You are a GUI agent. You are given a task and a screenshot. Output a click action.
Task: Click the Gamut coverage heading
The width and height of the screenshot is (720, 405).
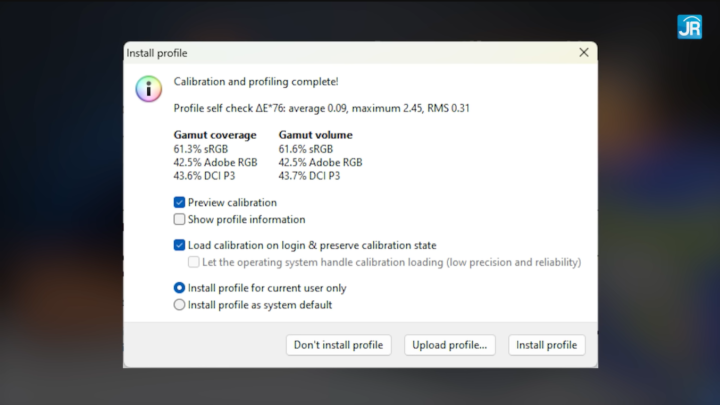tap(215, 135)
